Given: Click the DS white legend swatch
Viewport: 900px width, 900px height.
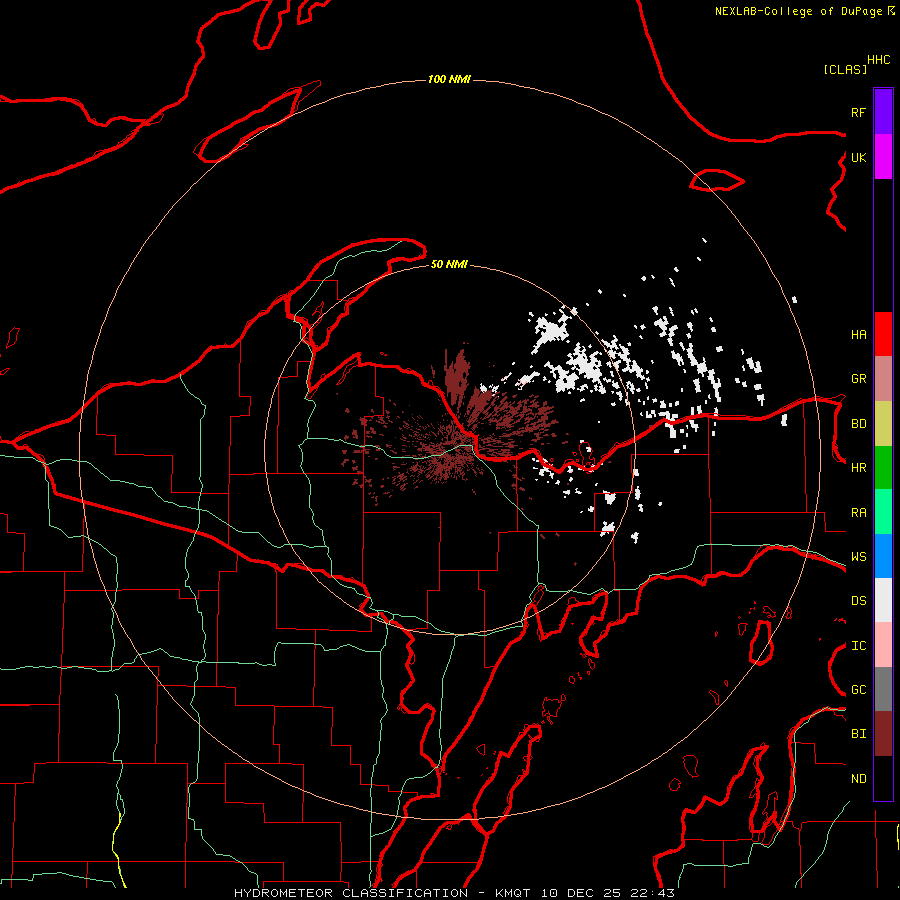Looking at the screenshot, I should coord(883,600).
